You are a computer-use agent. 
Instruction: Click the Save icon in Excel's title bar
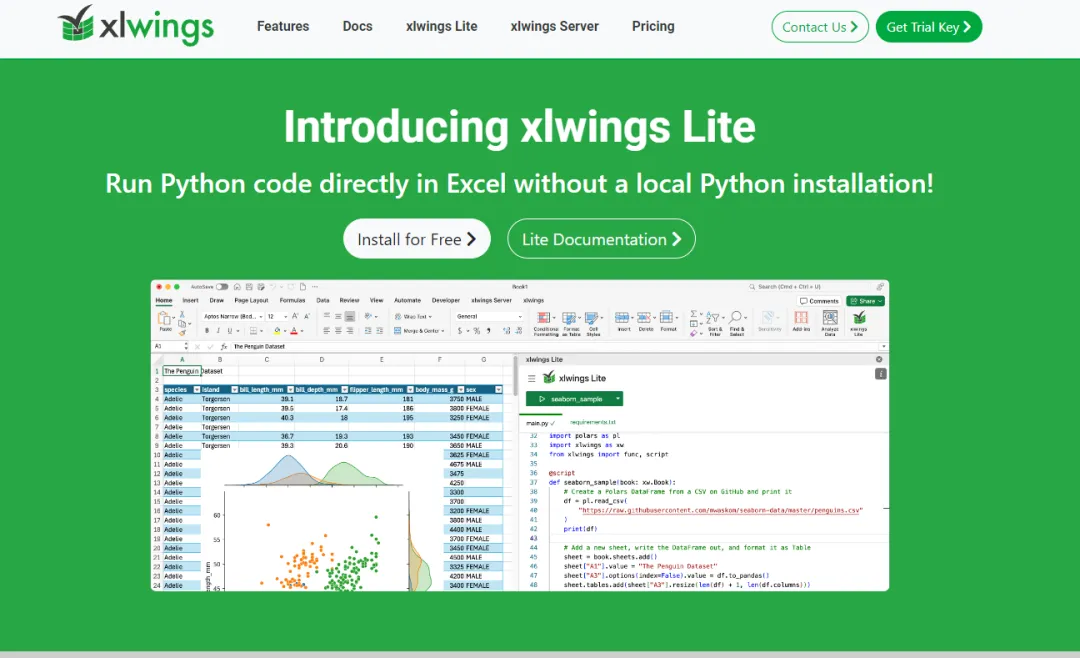[x=249, y=287]
